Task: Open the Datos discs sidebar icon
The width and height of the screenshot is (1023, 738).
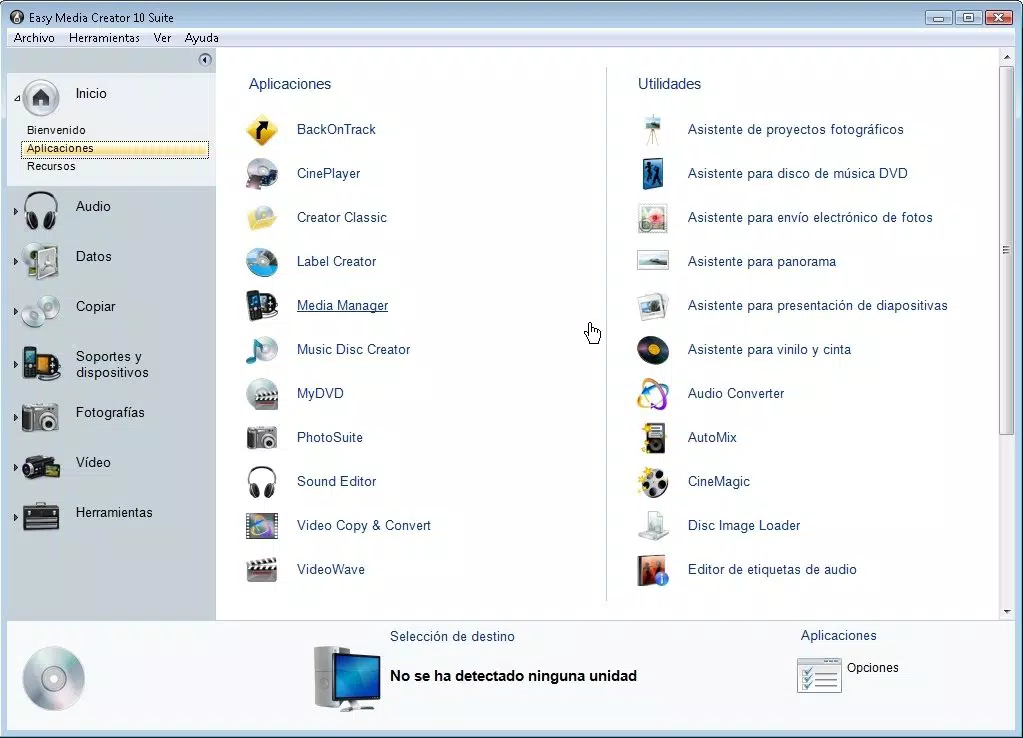Action: click(40, 260)
